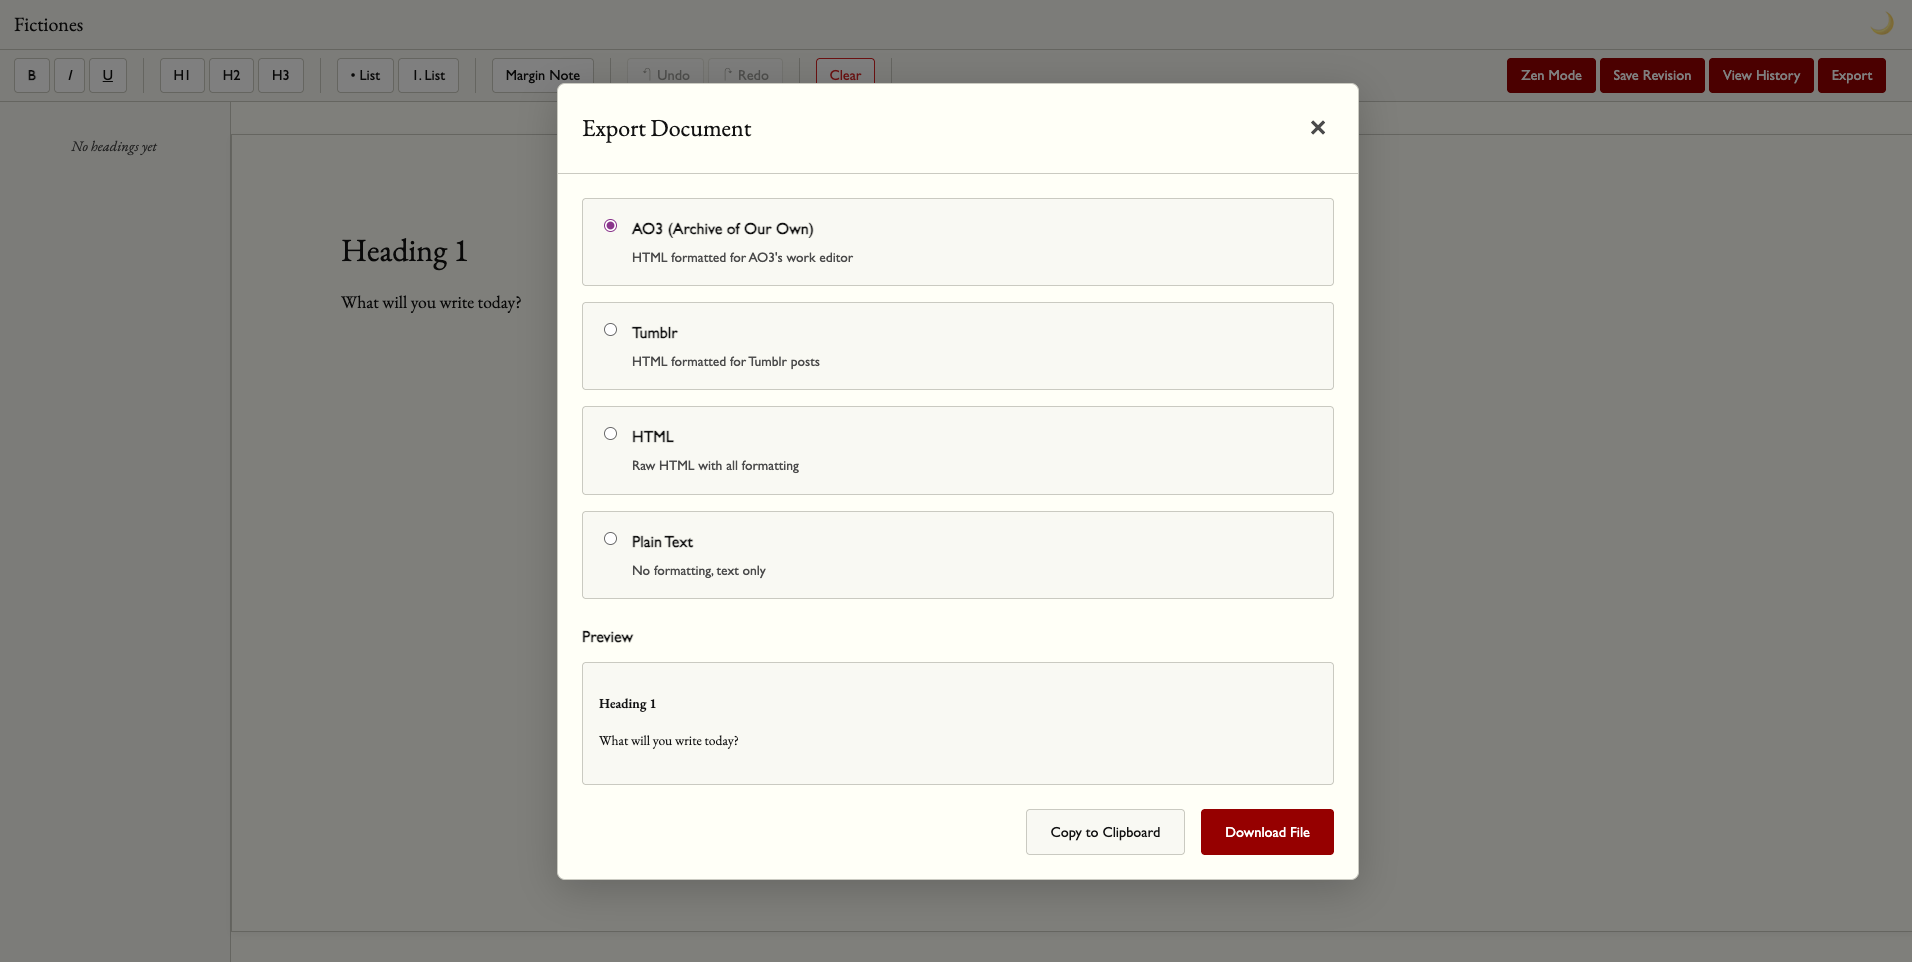Click the Export toolbar button
The height and width of the screenshot is (962, 1912).
point(1852,75)
